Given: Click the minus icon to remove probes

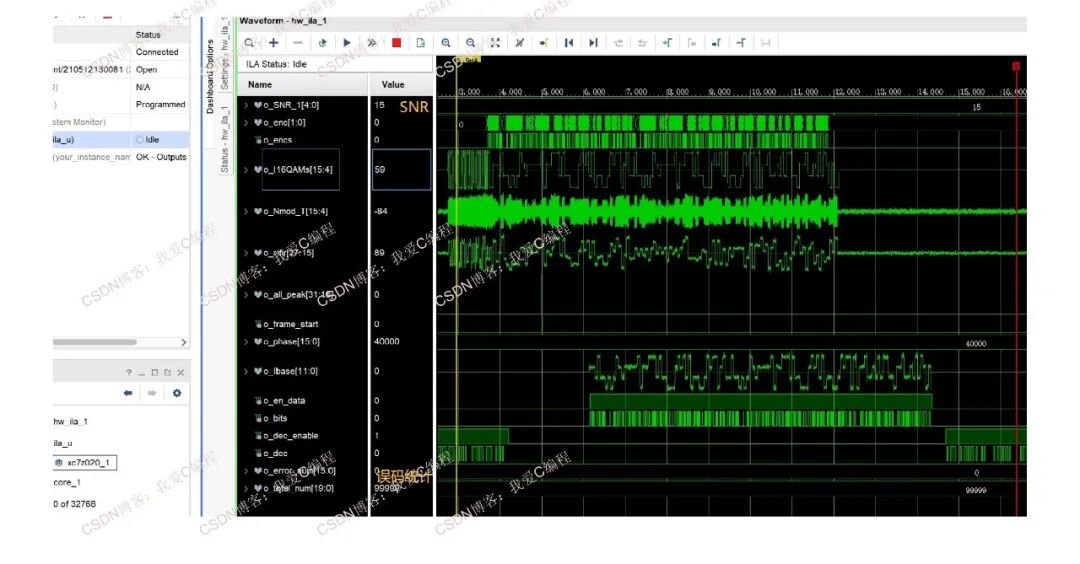Looking at the screenshot, I should [298, 43].
